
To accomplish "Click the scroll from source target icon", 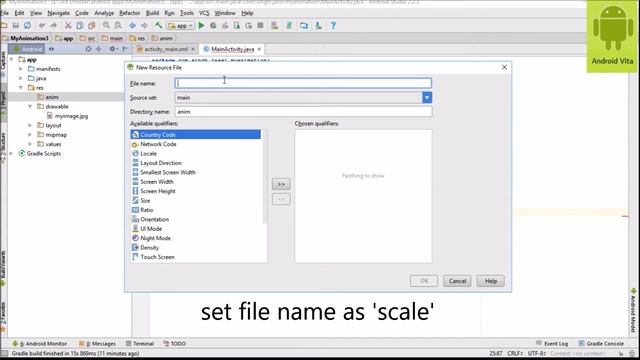I will click(88, 49).
